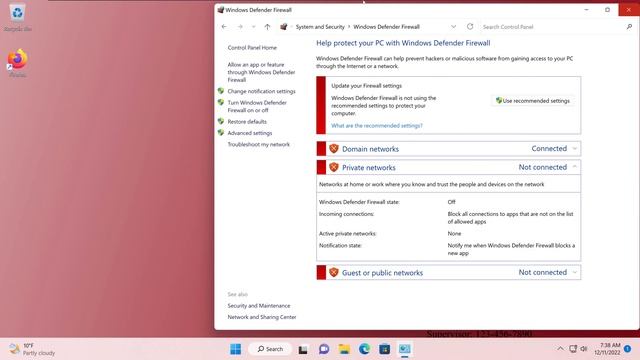Viewport: 640px width, 360px height.
Task: Click Restore defaults link
Action: (247, 122)
